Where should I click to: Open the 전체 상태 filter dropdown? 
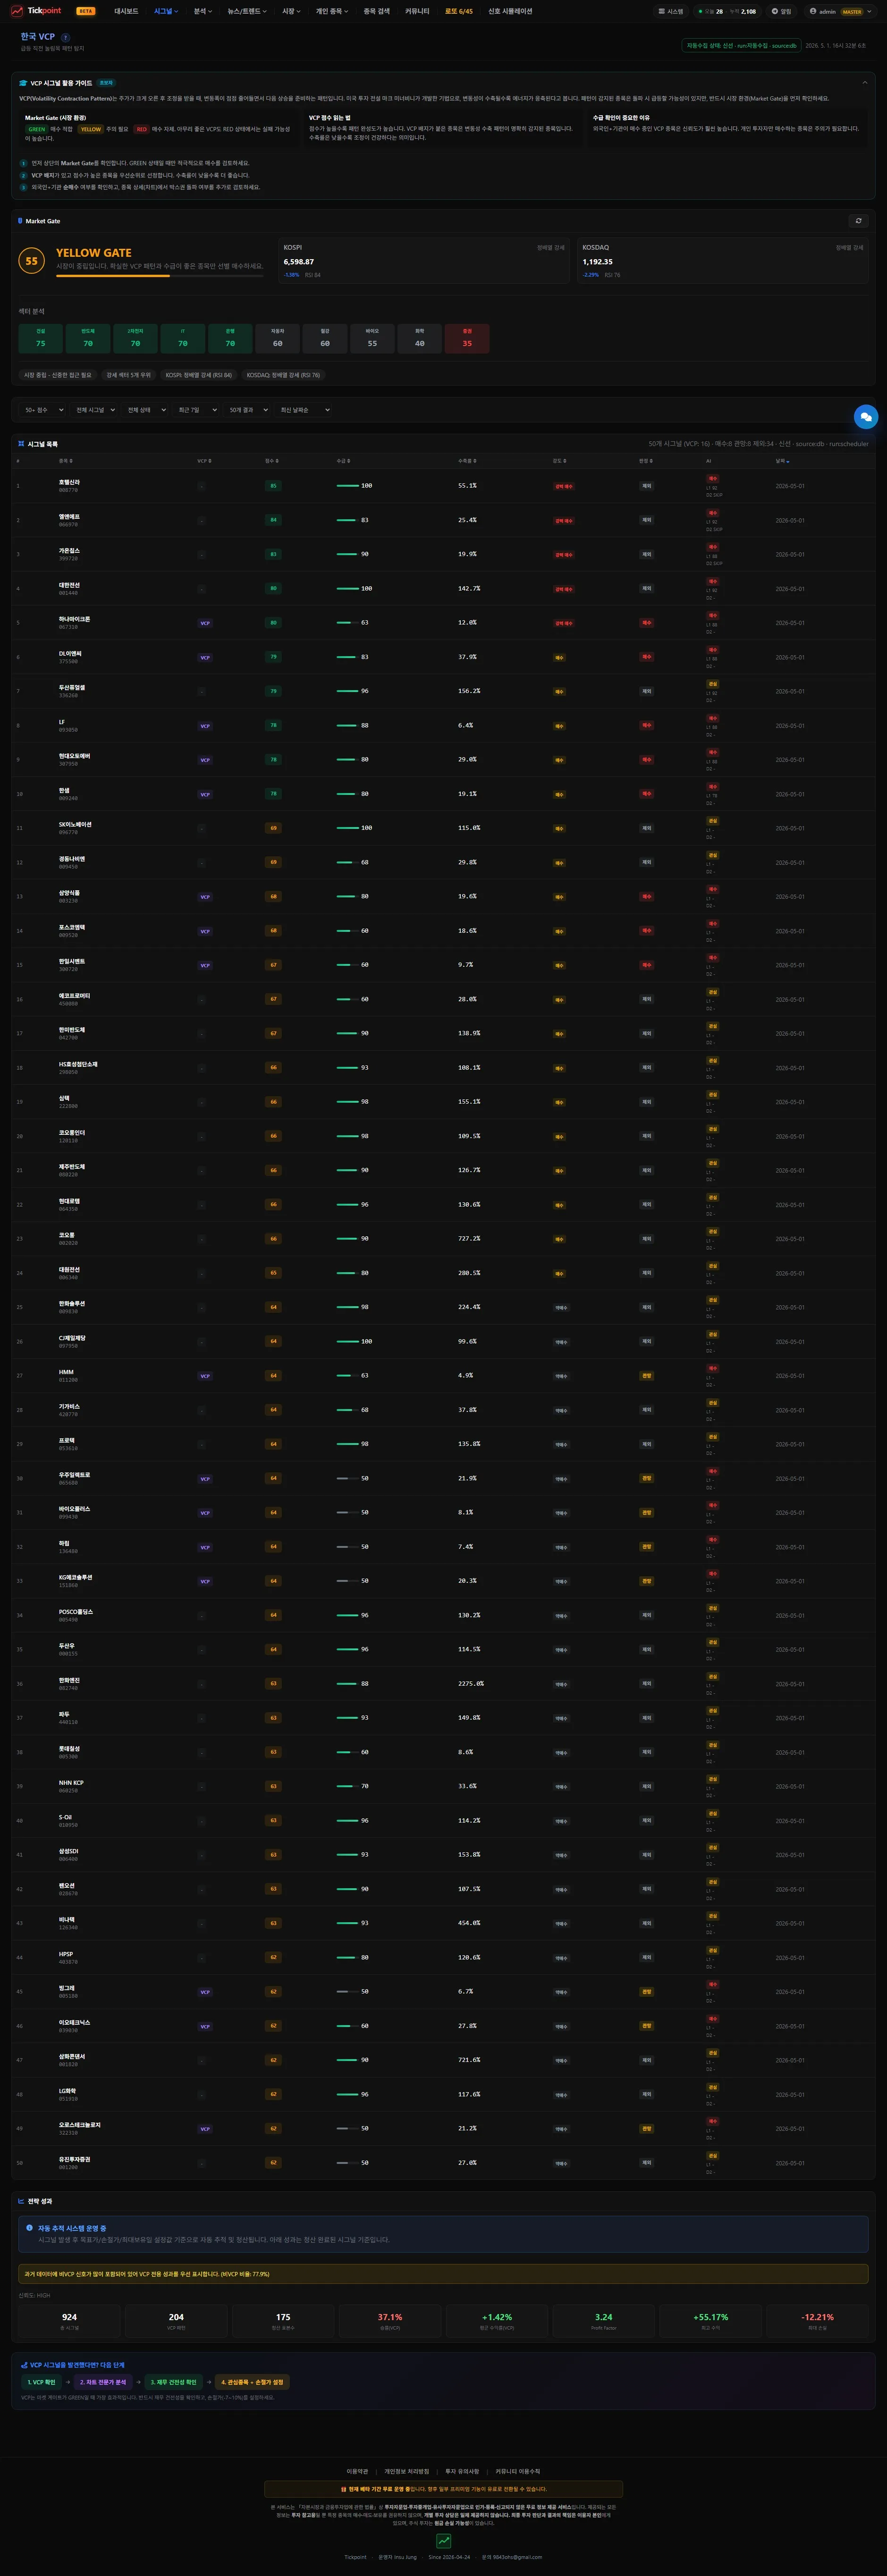[145, 410]
